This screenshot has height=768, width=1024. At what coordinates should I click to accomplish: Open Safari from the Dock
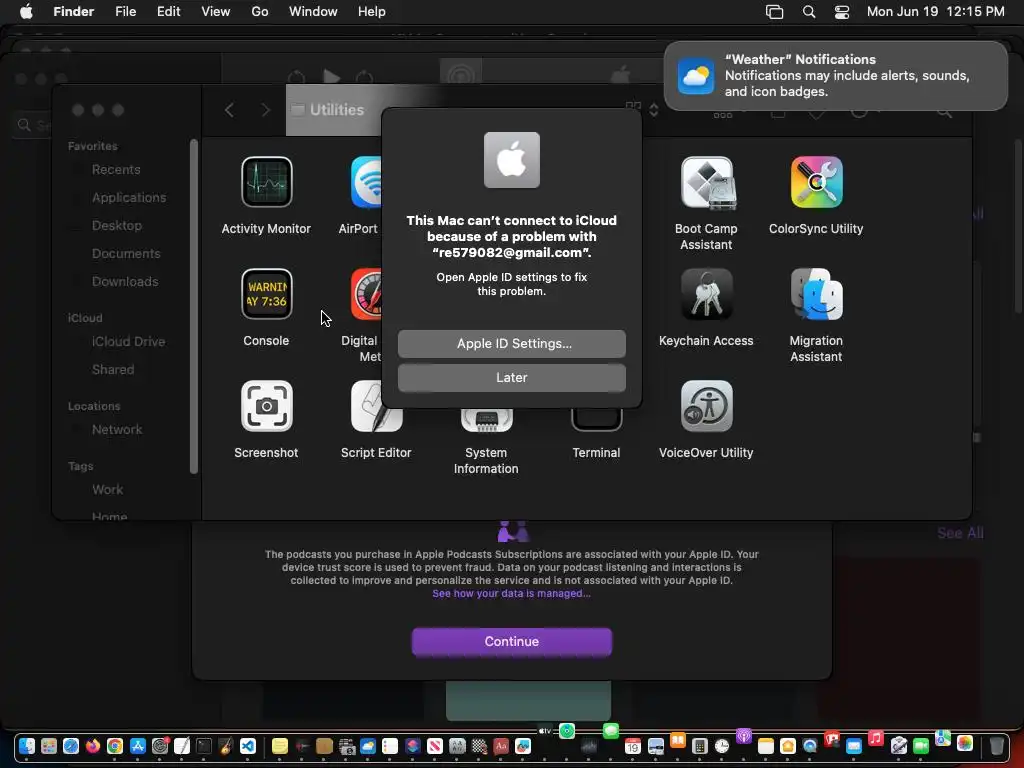(x=71, y=746)
